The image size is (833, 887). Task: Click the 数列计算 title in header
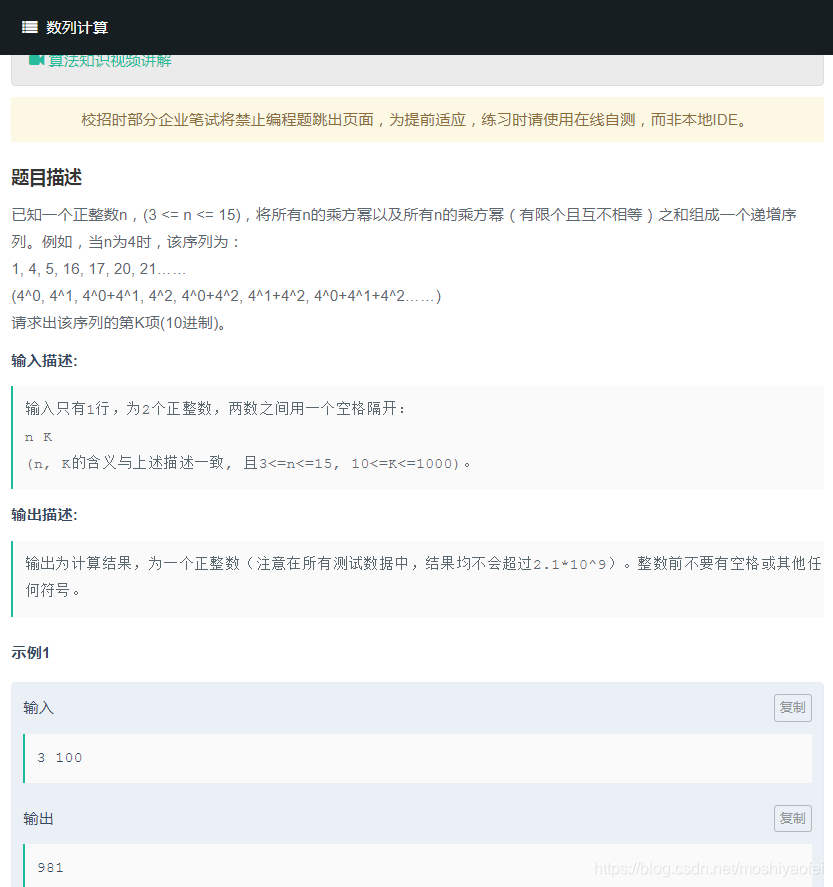(77, 27)
